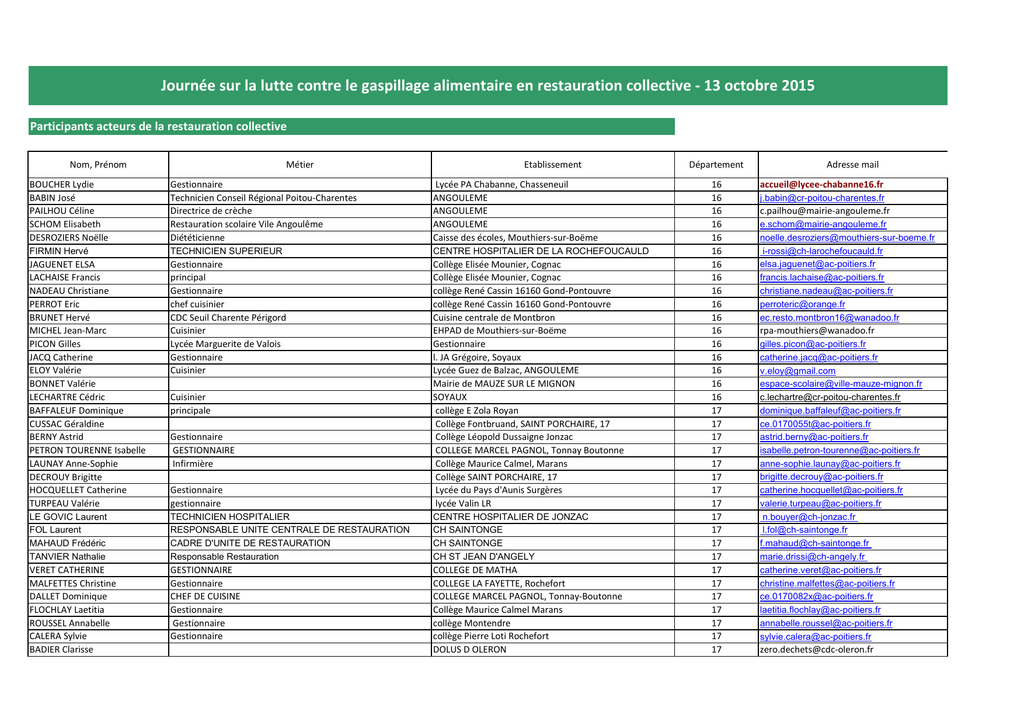Click the 'Nom, Prénom' header cell
The width and height of the screenshot is (1024, 725).
click(98, 165)
